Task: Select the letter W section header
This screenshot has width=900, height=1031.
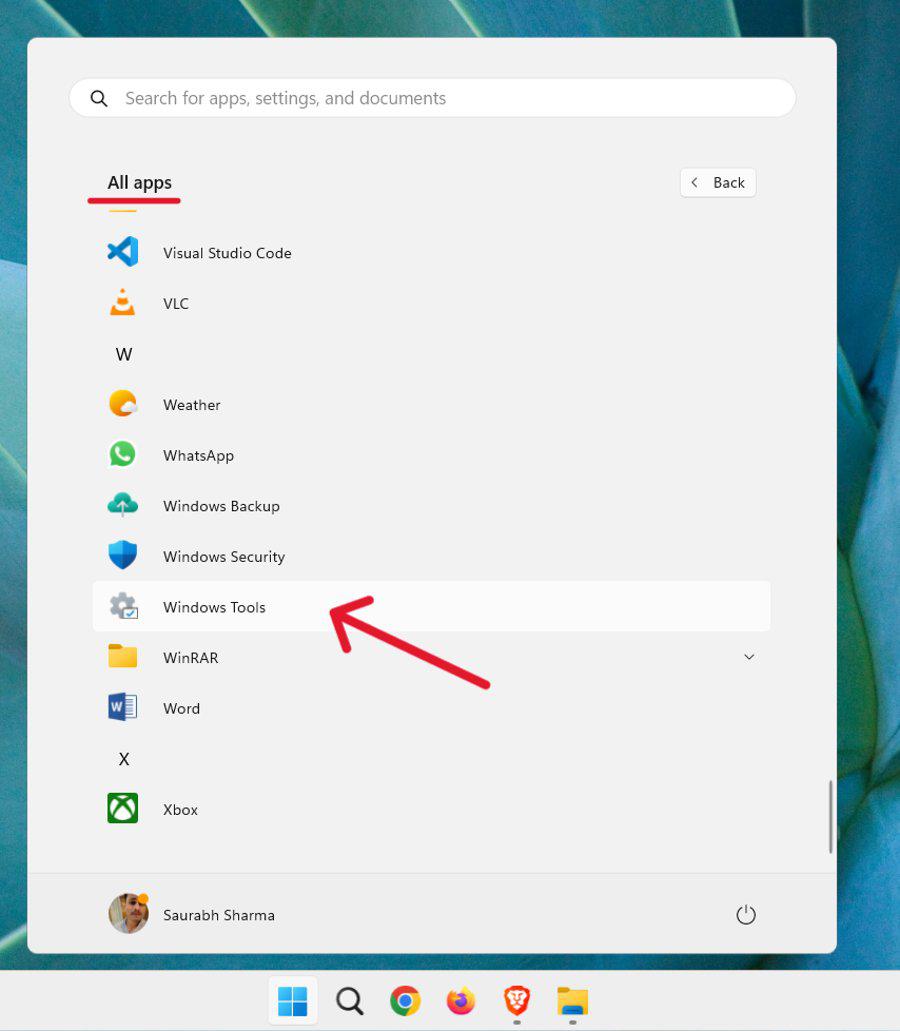Action: pos(123,354)
